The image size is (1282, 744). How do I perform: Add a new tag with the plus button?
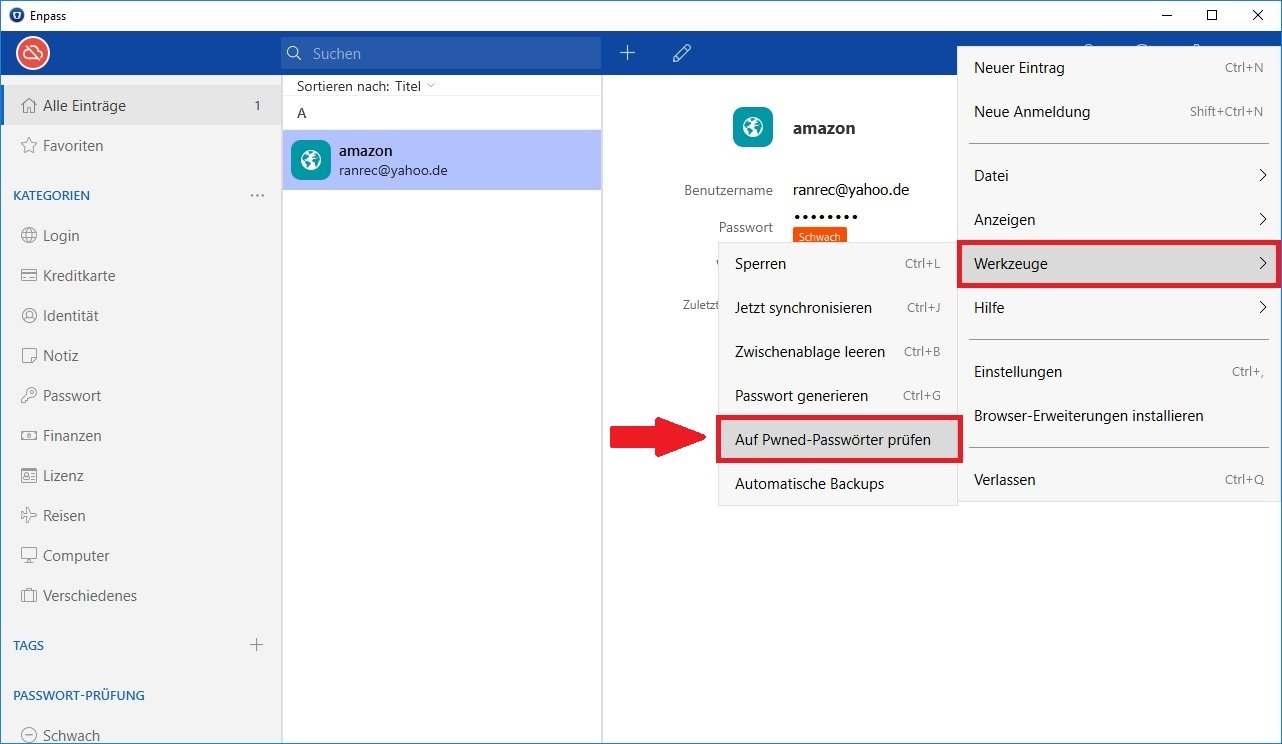click(256, 645)
